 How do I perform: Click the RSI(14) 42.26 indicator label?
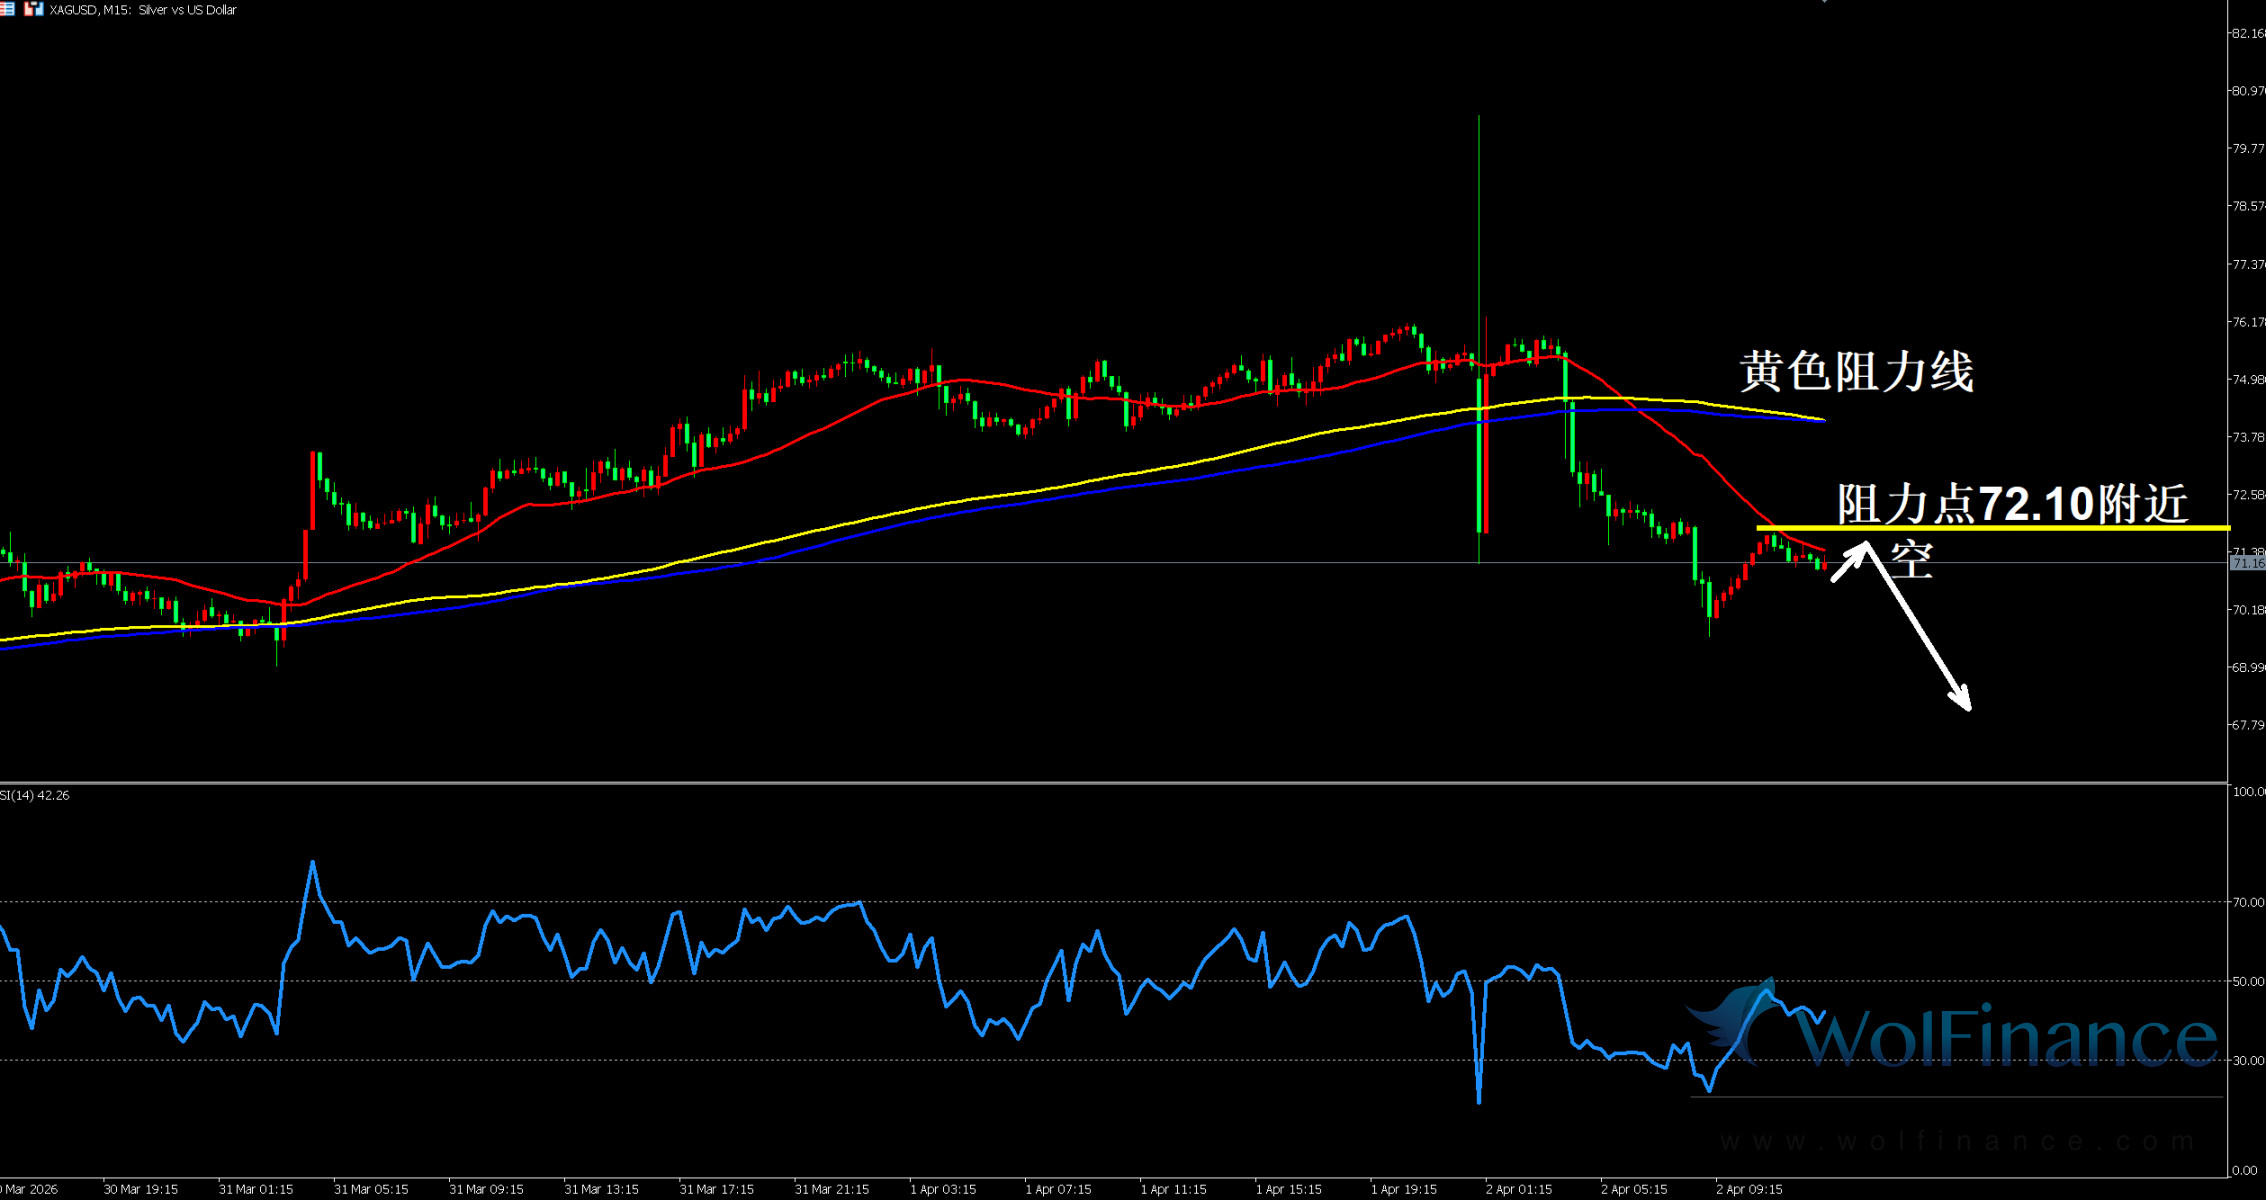coord(35,795)
